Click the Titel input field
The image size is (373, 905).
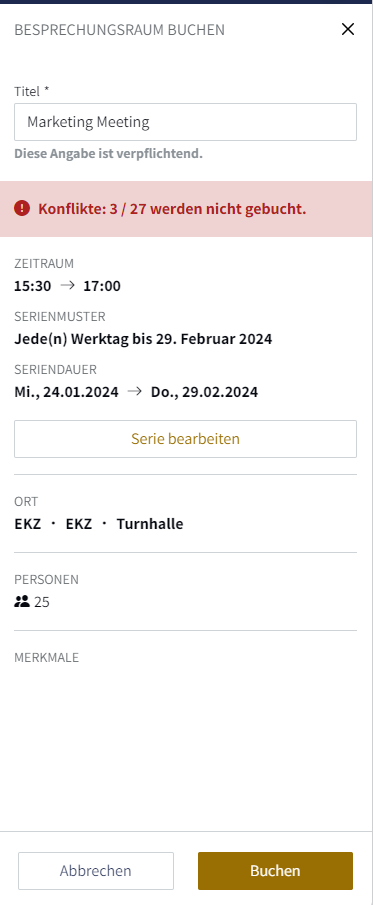point(185,122)
